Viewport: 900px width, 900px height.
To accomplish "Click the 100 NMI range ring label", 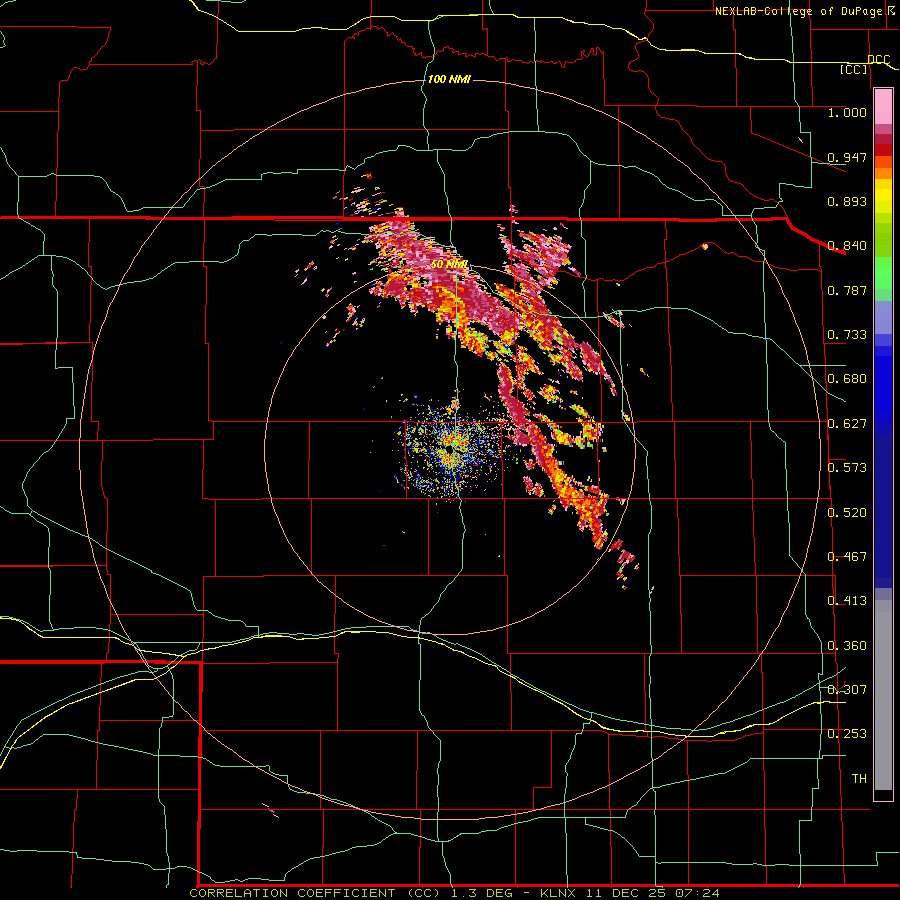I will point(449,79).
